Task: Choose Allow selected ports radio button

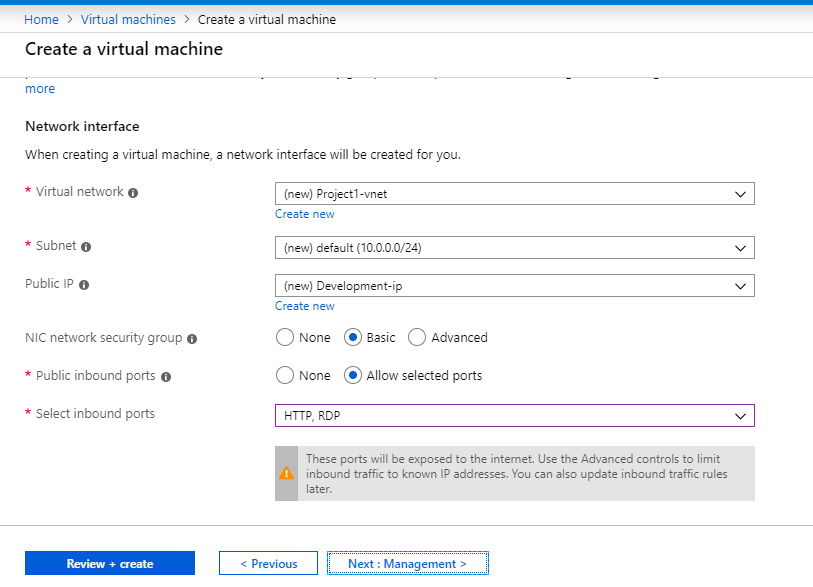Action: point(353,375)
